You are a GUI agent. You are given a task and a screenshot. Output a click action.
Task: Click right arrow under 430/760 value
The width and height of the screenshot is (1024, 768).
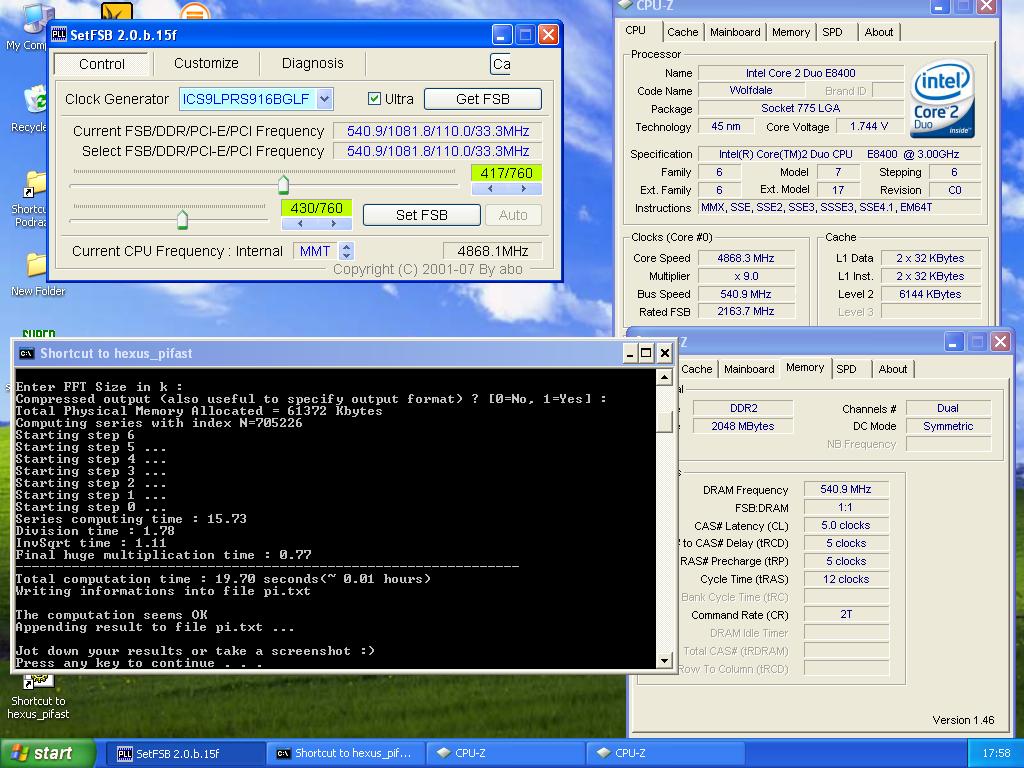click(334, 223)
